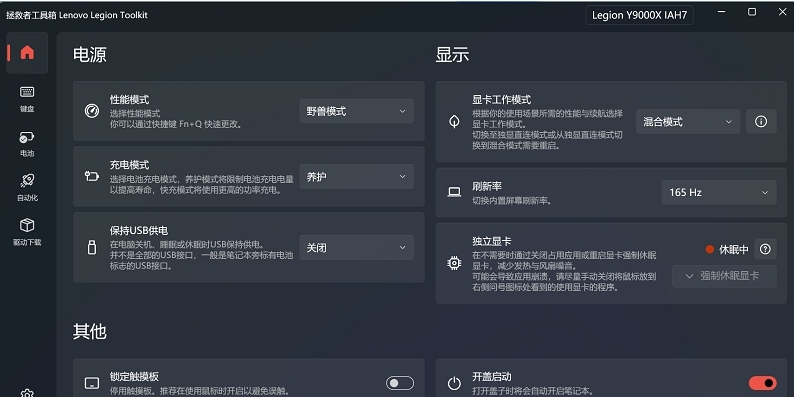The width and height of the screenshot is (794, 397).
Task: Click the 开盖启动 power icon
Action: pos(454,383)
